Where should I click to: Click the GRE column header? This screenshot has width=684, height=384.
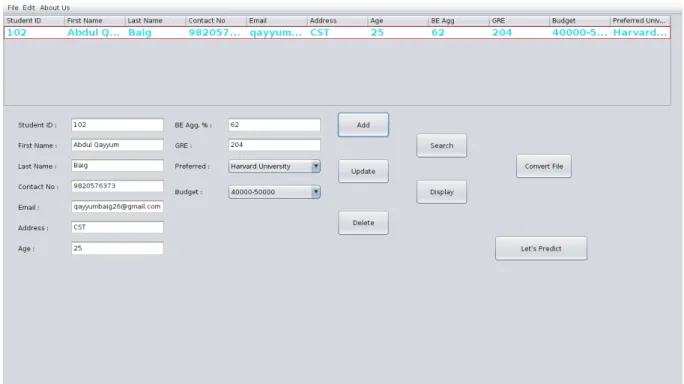(x=519, y=21)
